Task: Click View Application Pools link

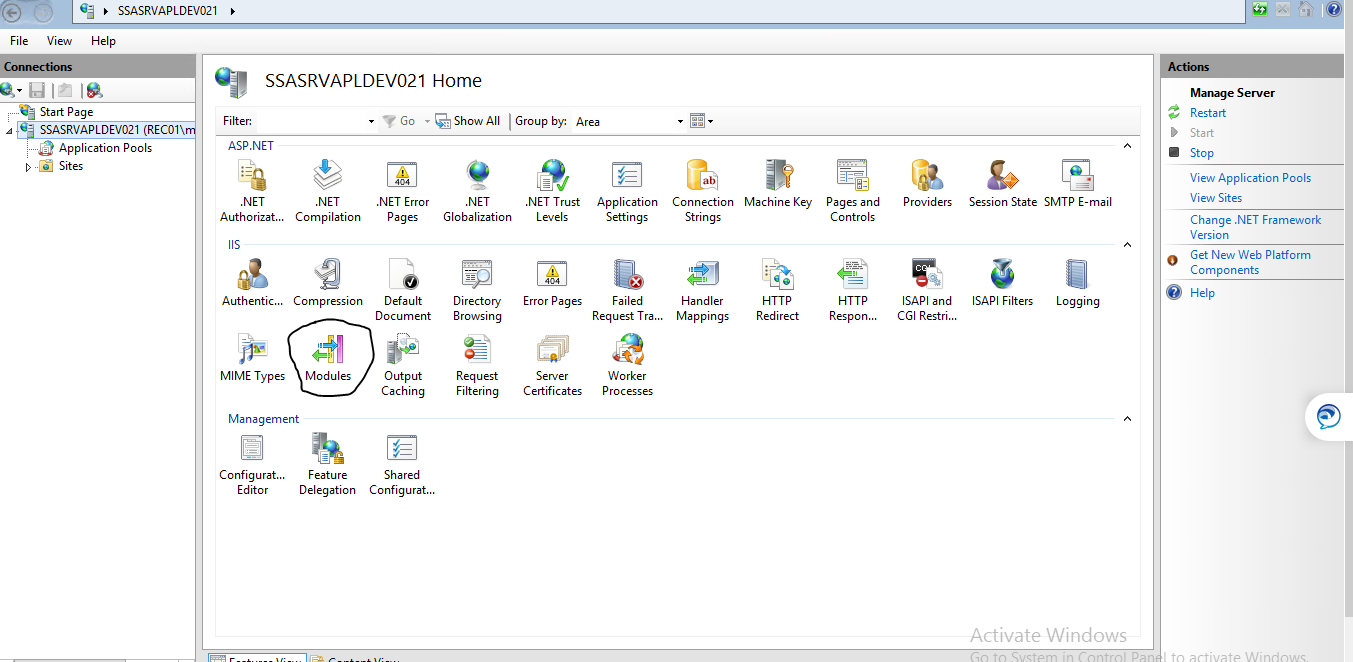Action: [x=1250, y=178]
